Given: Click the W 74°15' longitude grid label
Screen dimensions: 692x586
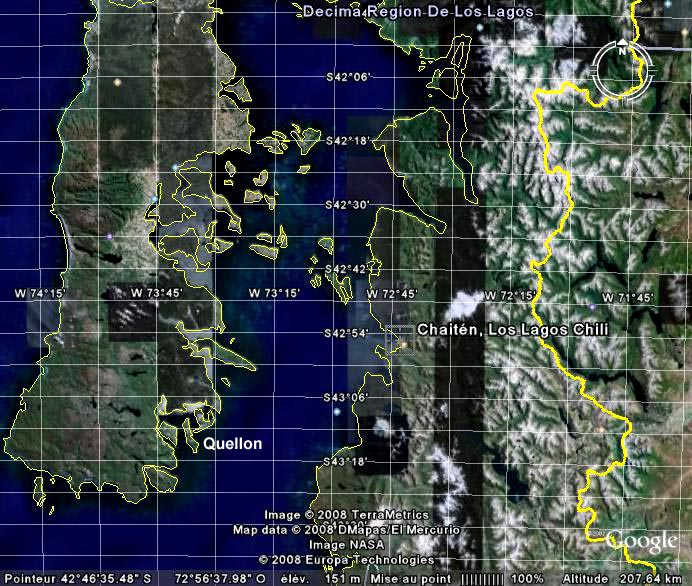Looking at the screenshot, I should pyautogui.click(x=40, y=293).
